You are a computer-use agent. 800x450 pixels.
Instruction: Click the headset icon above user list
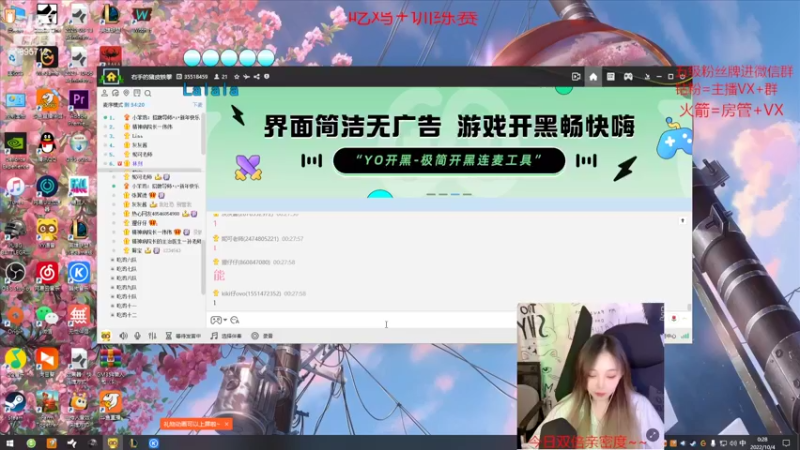[x=115, y=93]
